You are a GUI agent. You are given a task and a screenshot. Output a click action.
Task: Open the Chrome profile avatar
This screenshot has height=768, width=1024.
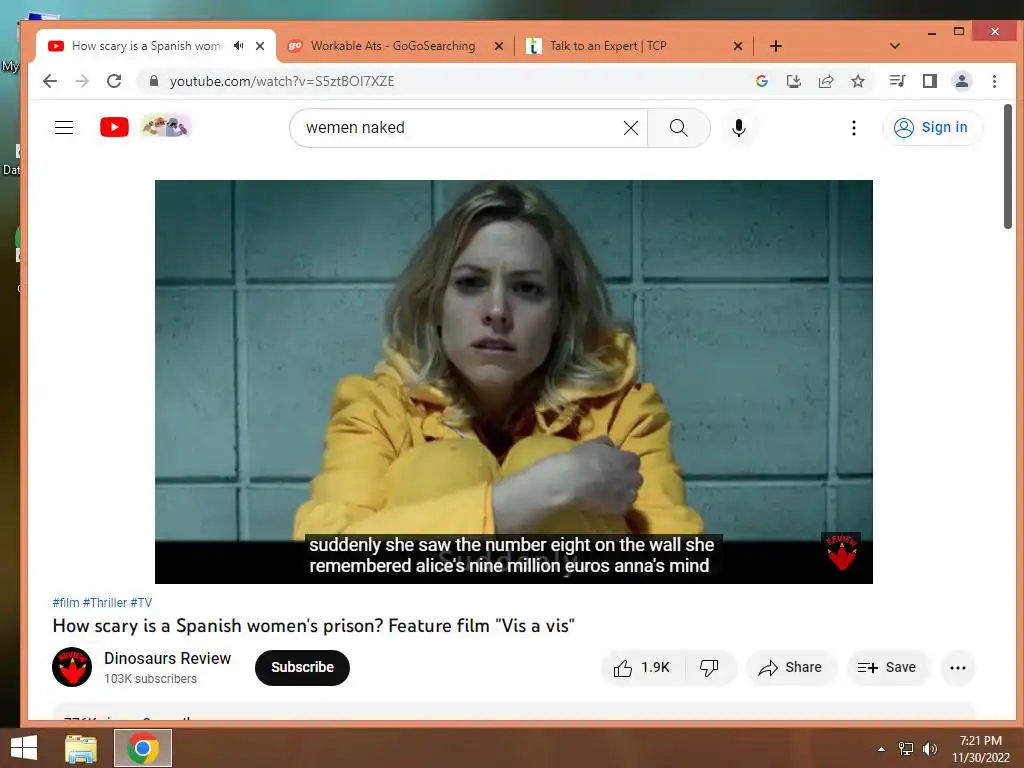coord(962,81)
